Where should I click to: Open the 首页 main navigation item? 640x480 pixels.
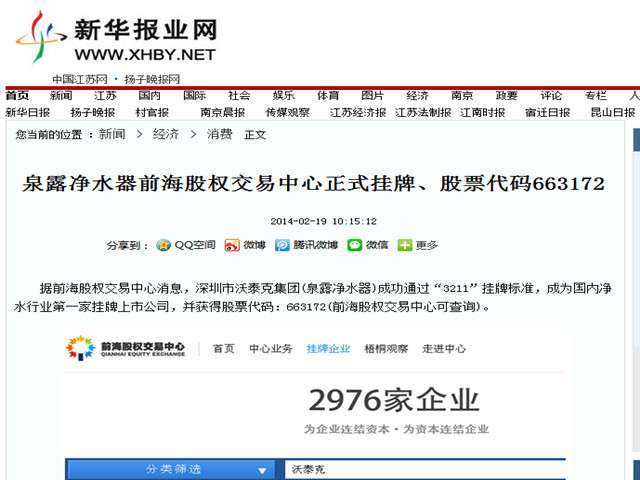coord(17,96)
